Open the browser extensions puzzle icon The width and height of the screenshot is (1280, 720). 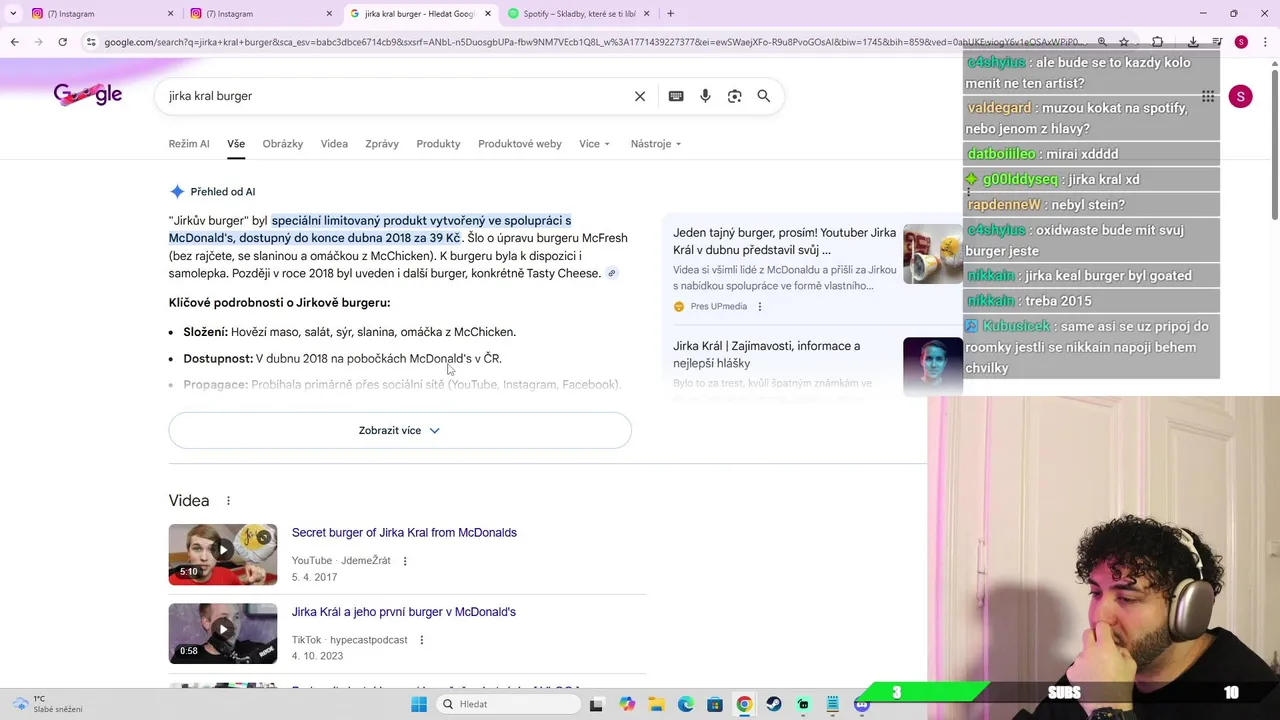tap(1157, 42)
